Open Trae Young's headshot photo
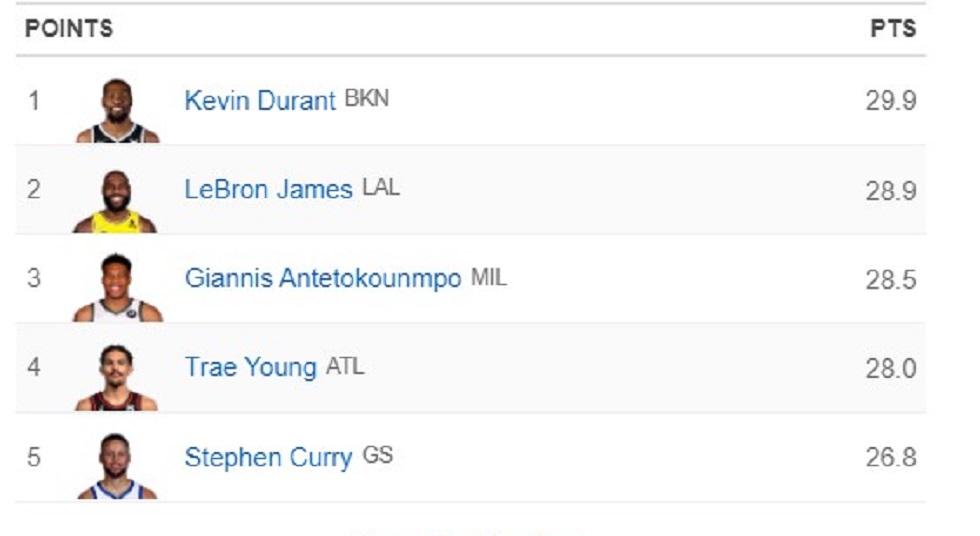 [116, 377]
